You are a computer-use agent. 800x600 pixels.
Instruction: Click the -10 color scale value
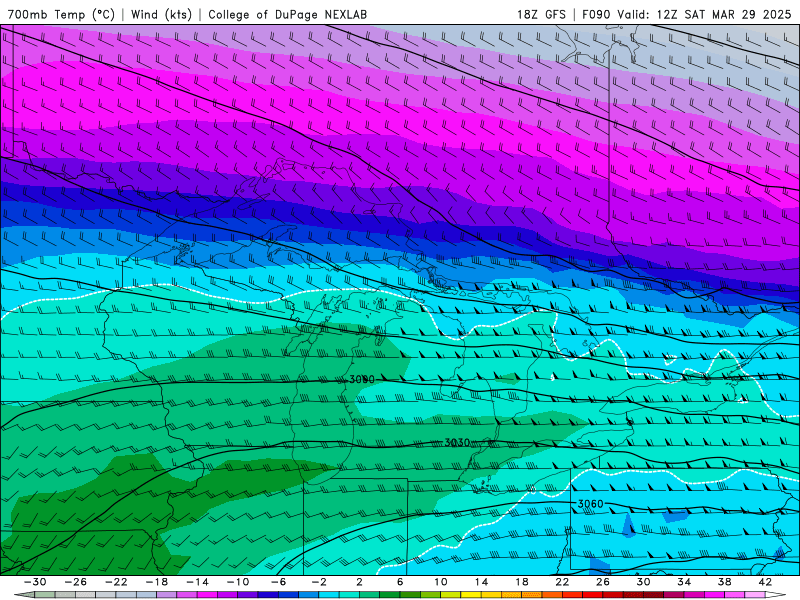tap(238, 582)
